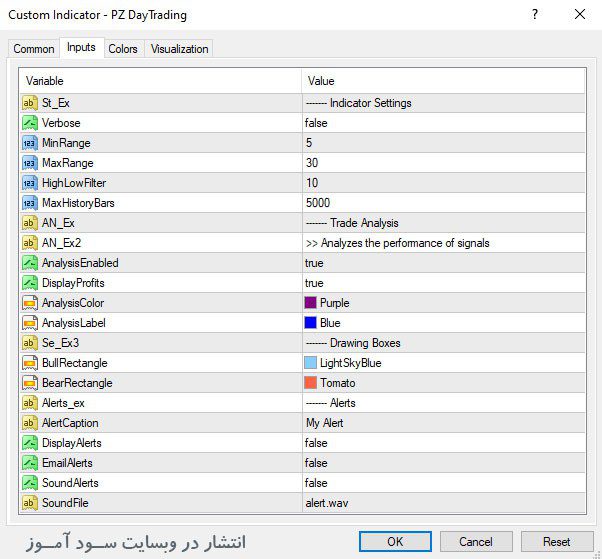Click the MaxRange value 30
The height and width of the screenshot is (559, 602).
(x=312, y=163)
